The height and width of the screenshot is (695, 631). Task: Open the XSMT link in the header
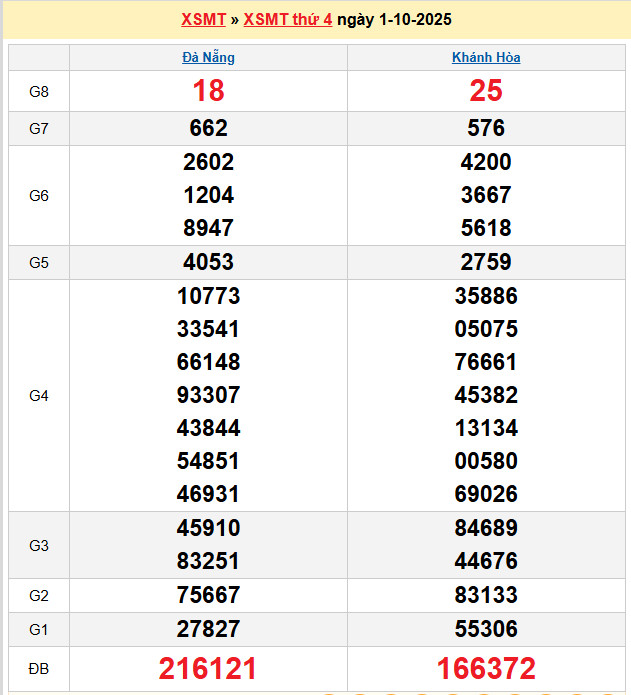[x=203, y=20]
